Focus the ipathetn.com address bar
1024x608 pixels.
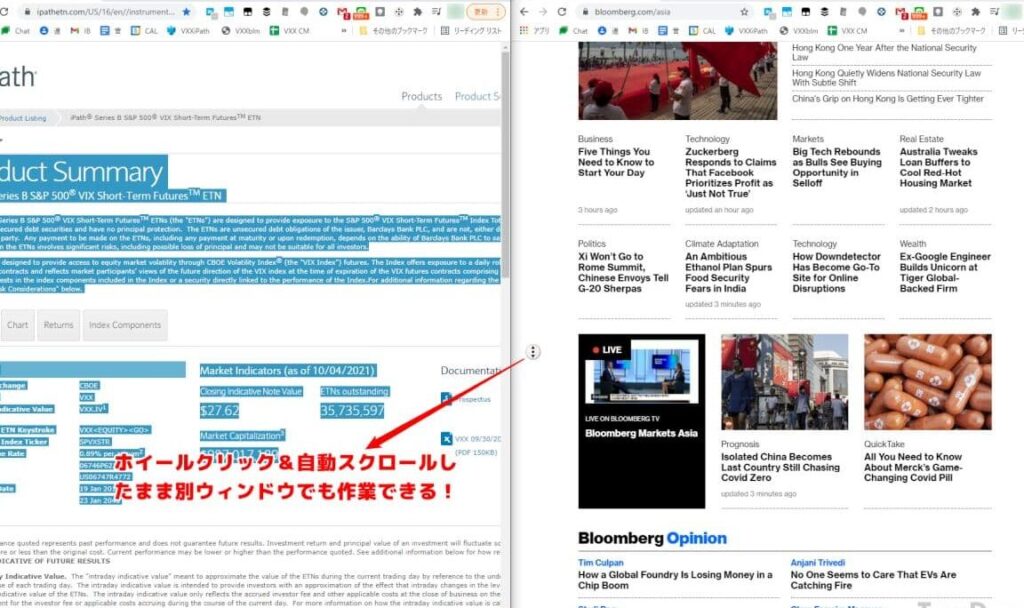(x=104, y=12)
